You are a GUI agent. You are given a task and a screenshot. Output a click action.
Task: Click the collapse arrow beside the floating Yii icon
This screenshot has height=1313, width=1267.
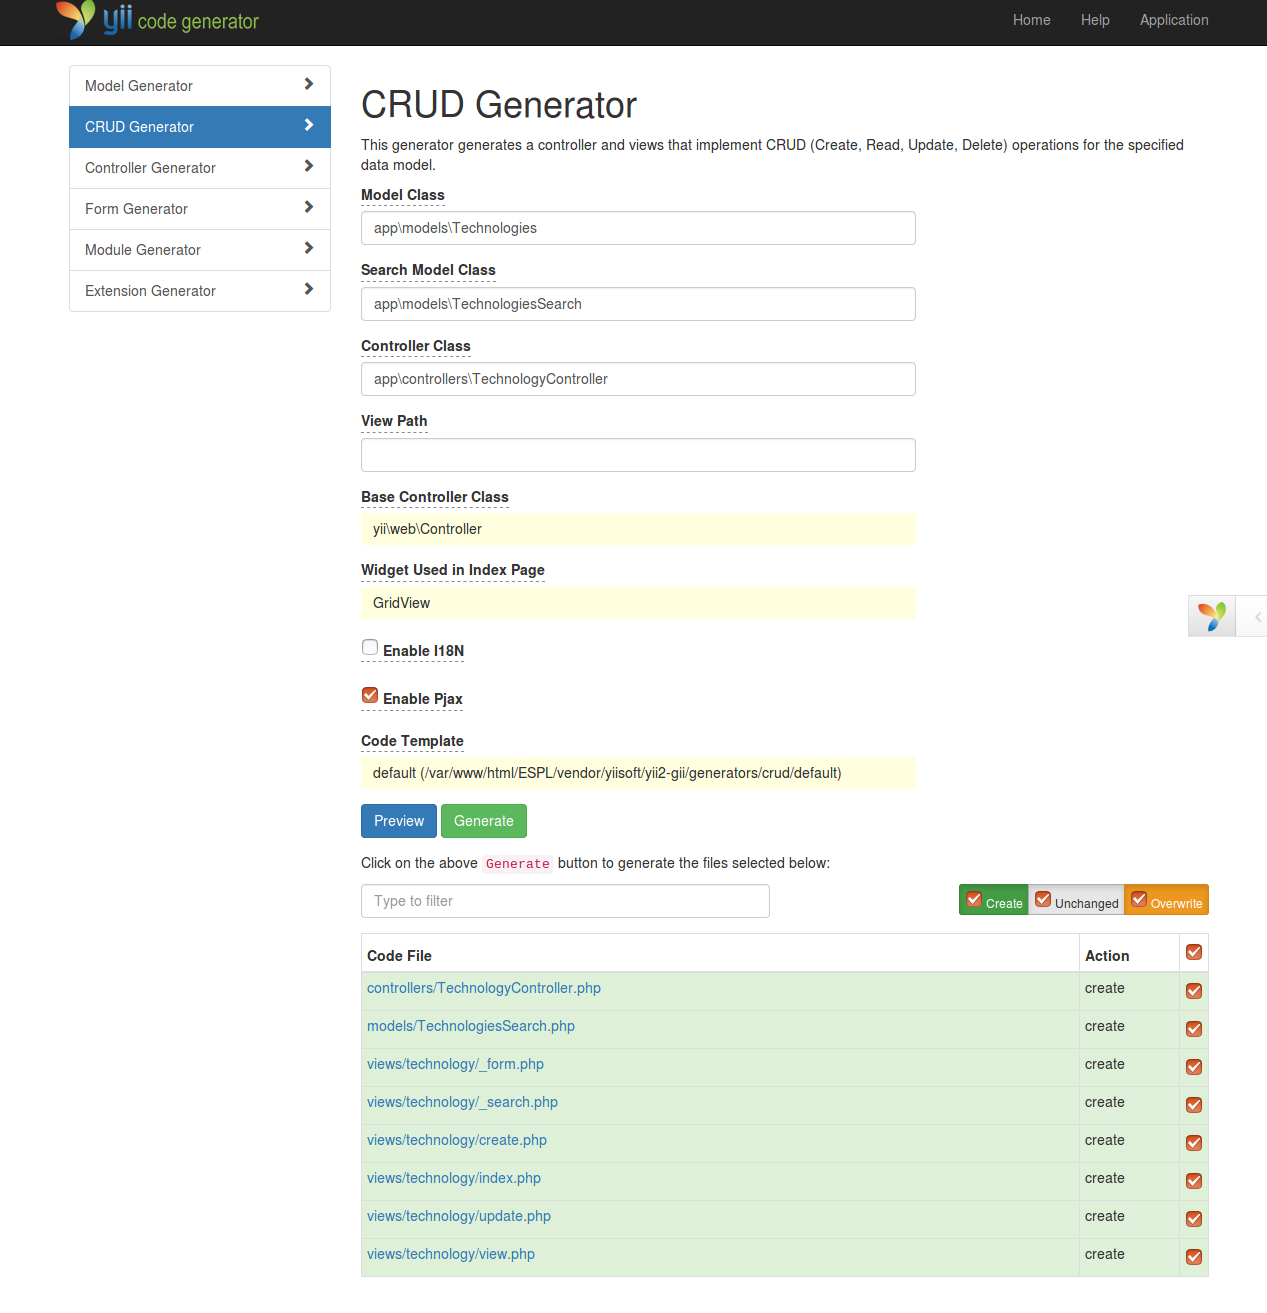[1258, 616]
